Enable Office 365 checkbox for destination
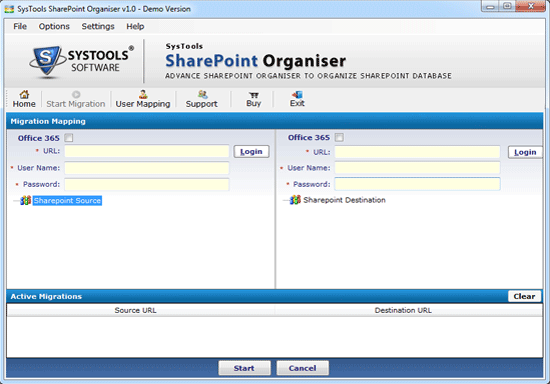The height and width of the screenshot is (384, 550). (x=339, y=137)
